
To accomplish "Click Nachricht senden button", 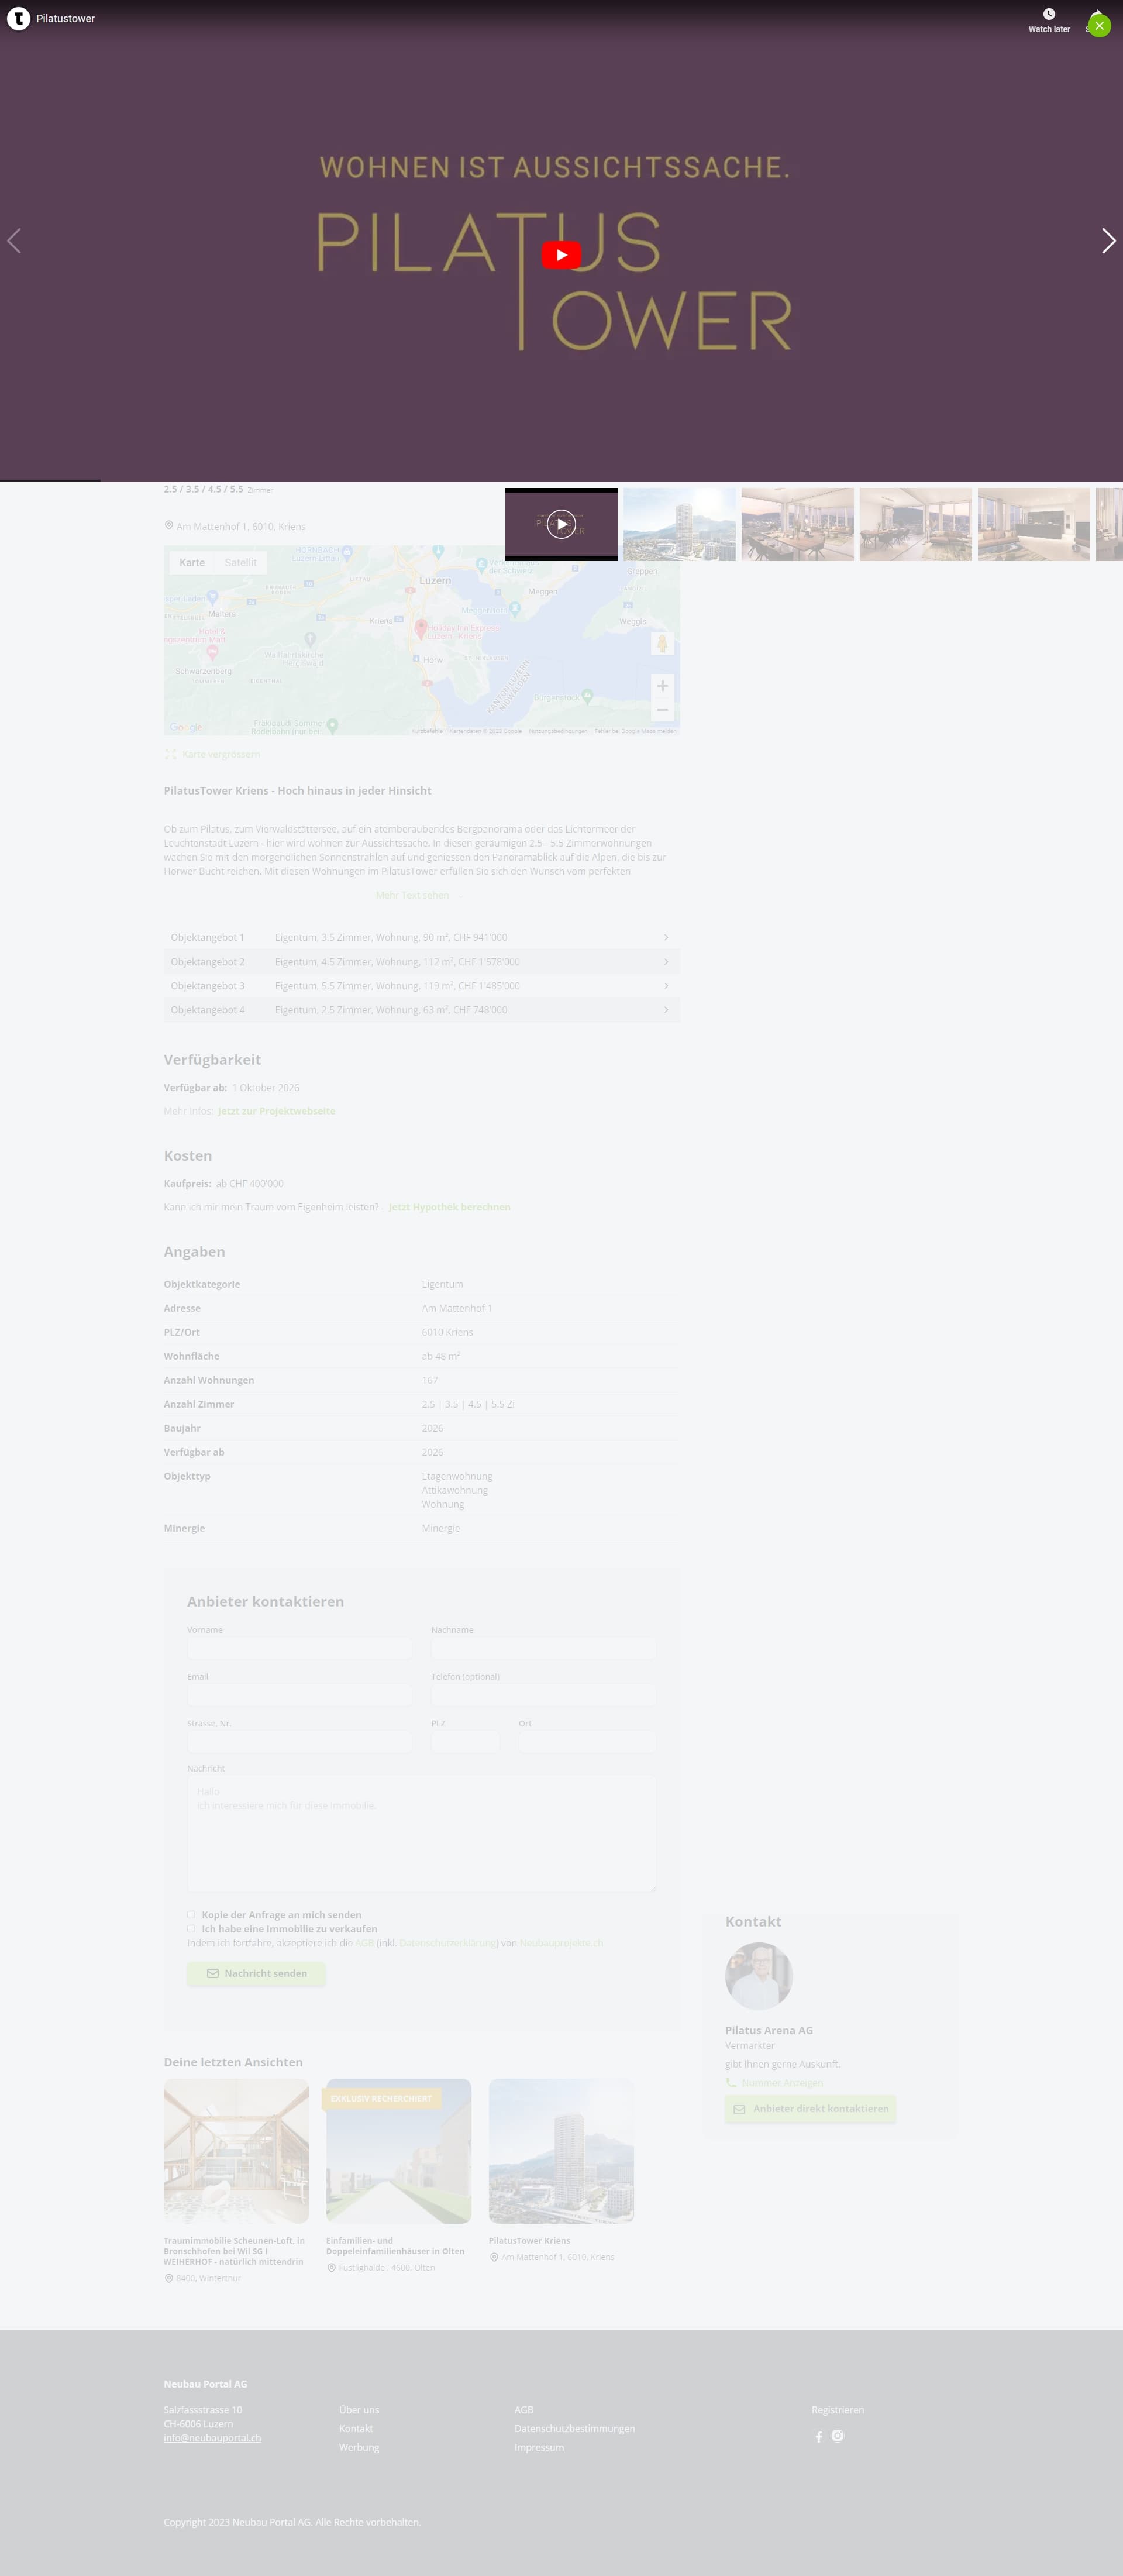I will tap(256, 1973).
